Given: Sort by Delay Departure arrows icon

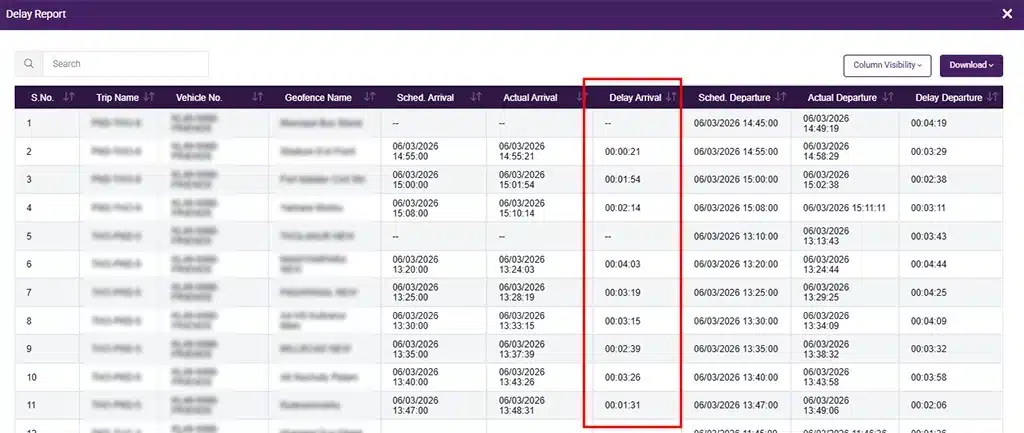Looking at the screenshot, I should coord(993,98).
